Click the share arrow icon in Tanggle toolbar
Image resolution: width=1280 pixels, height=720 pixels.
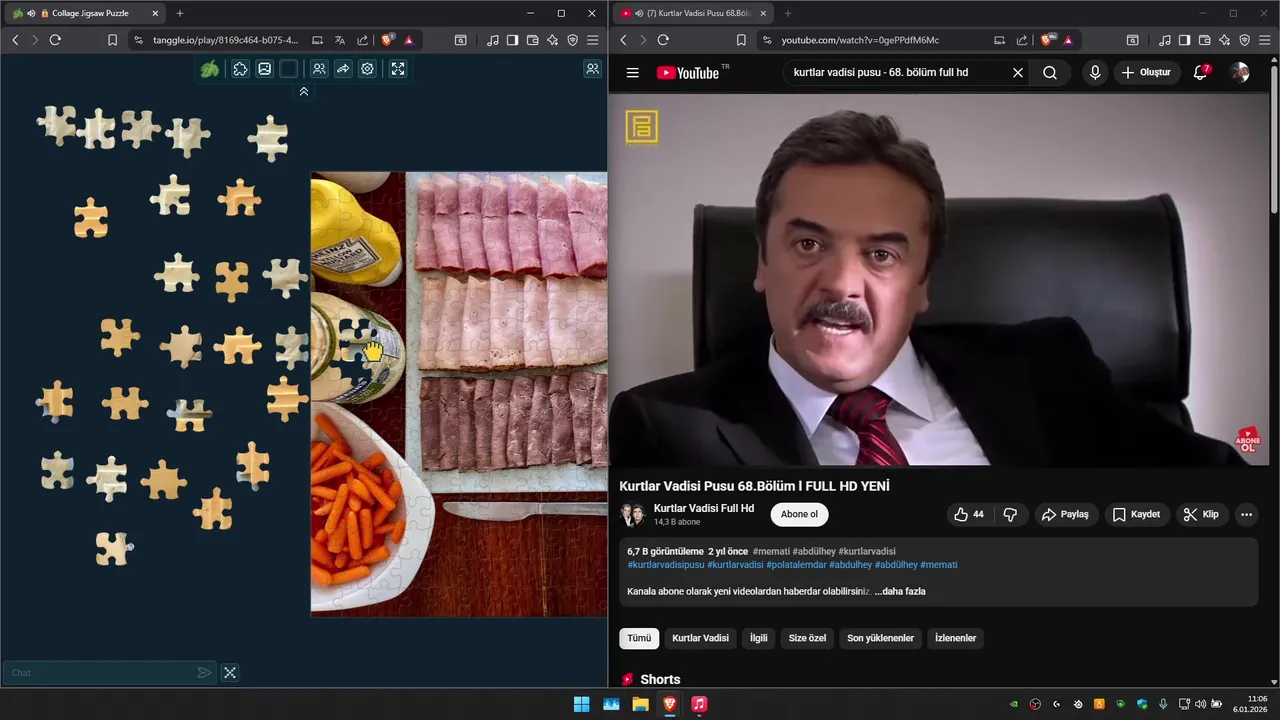pos(343,69)
